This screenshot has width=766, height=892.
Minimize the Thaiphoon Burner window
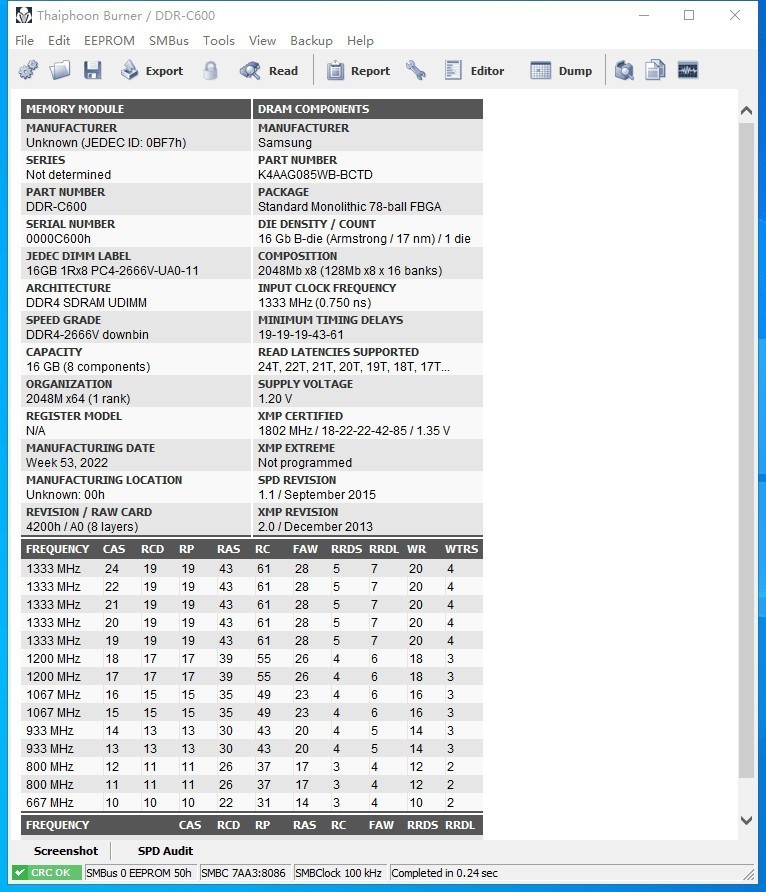pos(644,15)
